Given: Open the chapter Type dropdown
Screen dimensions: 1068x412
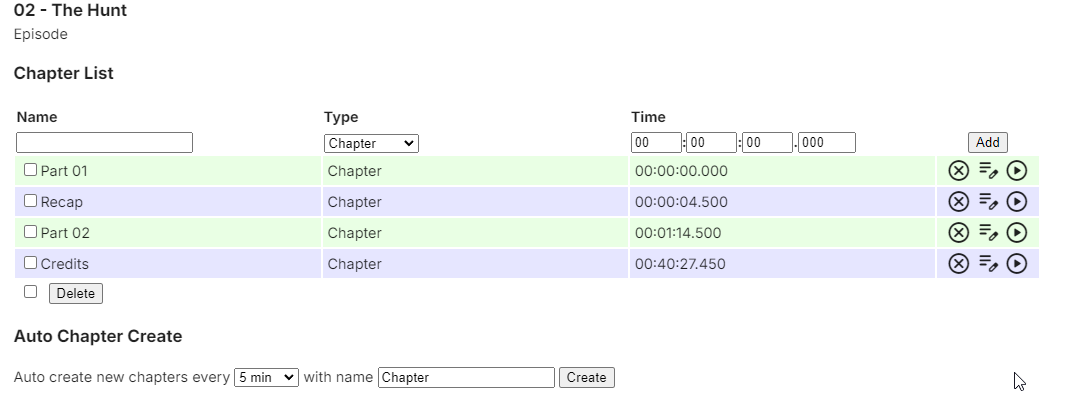Looking at the screenshot, I should click(371, 143).
